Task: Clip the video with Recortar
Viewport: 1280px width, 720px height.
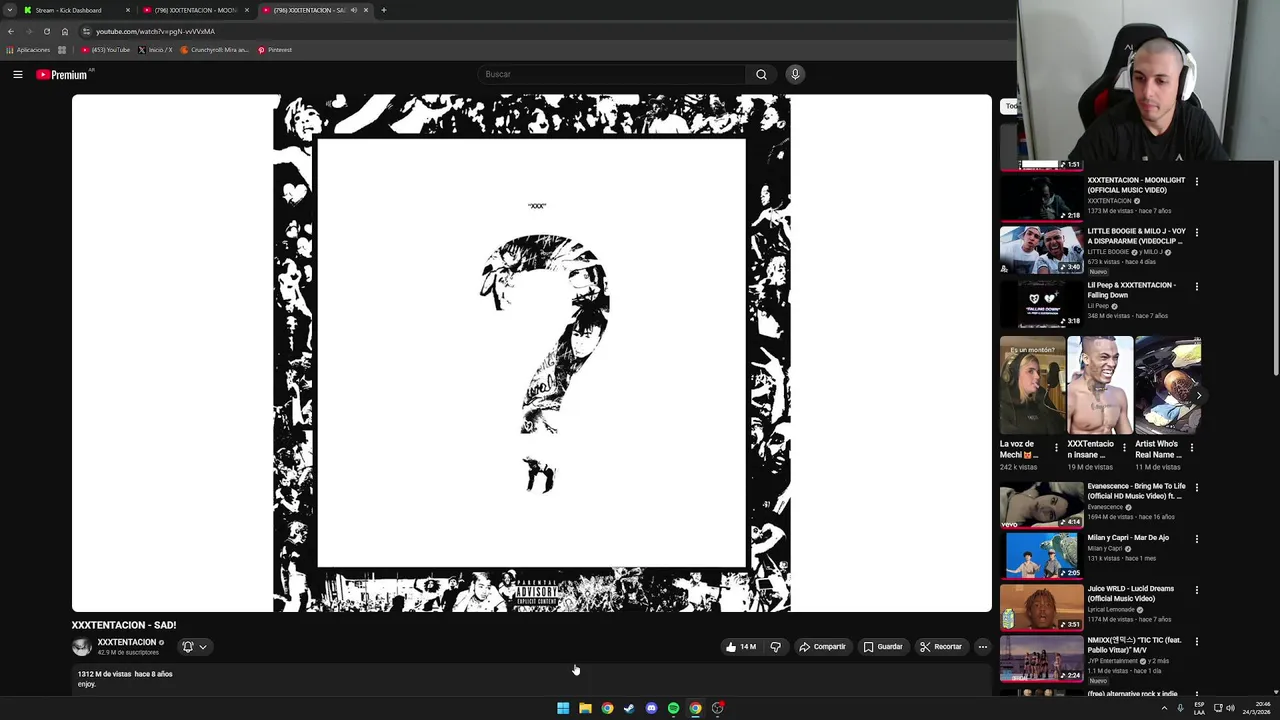Action: 941,647
